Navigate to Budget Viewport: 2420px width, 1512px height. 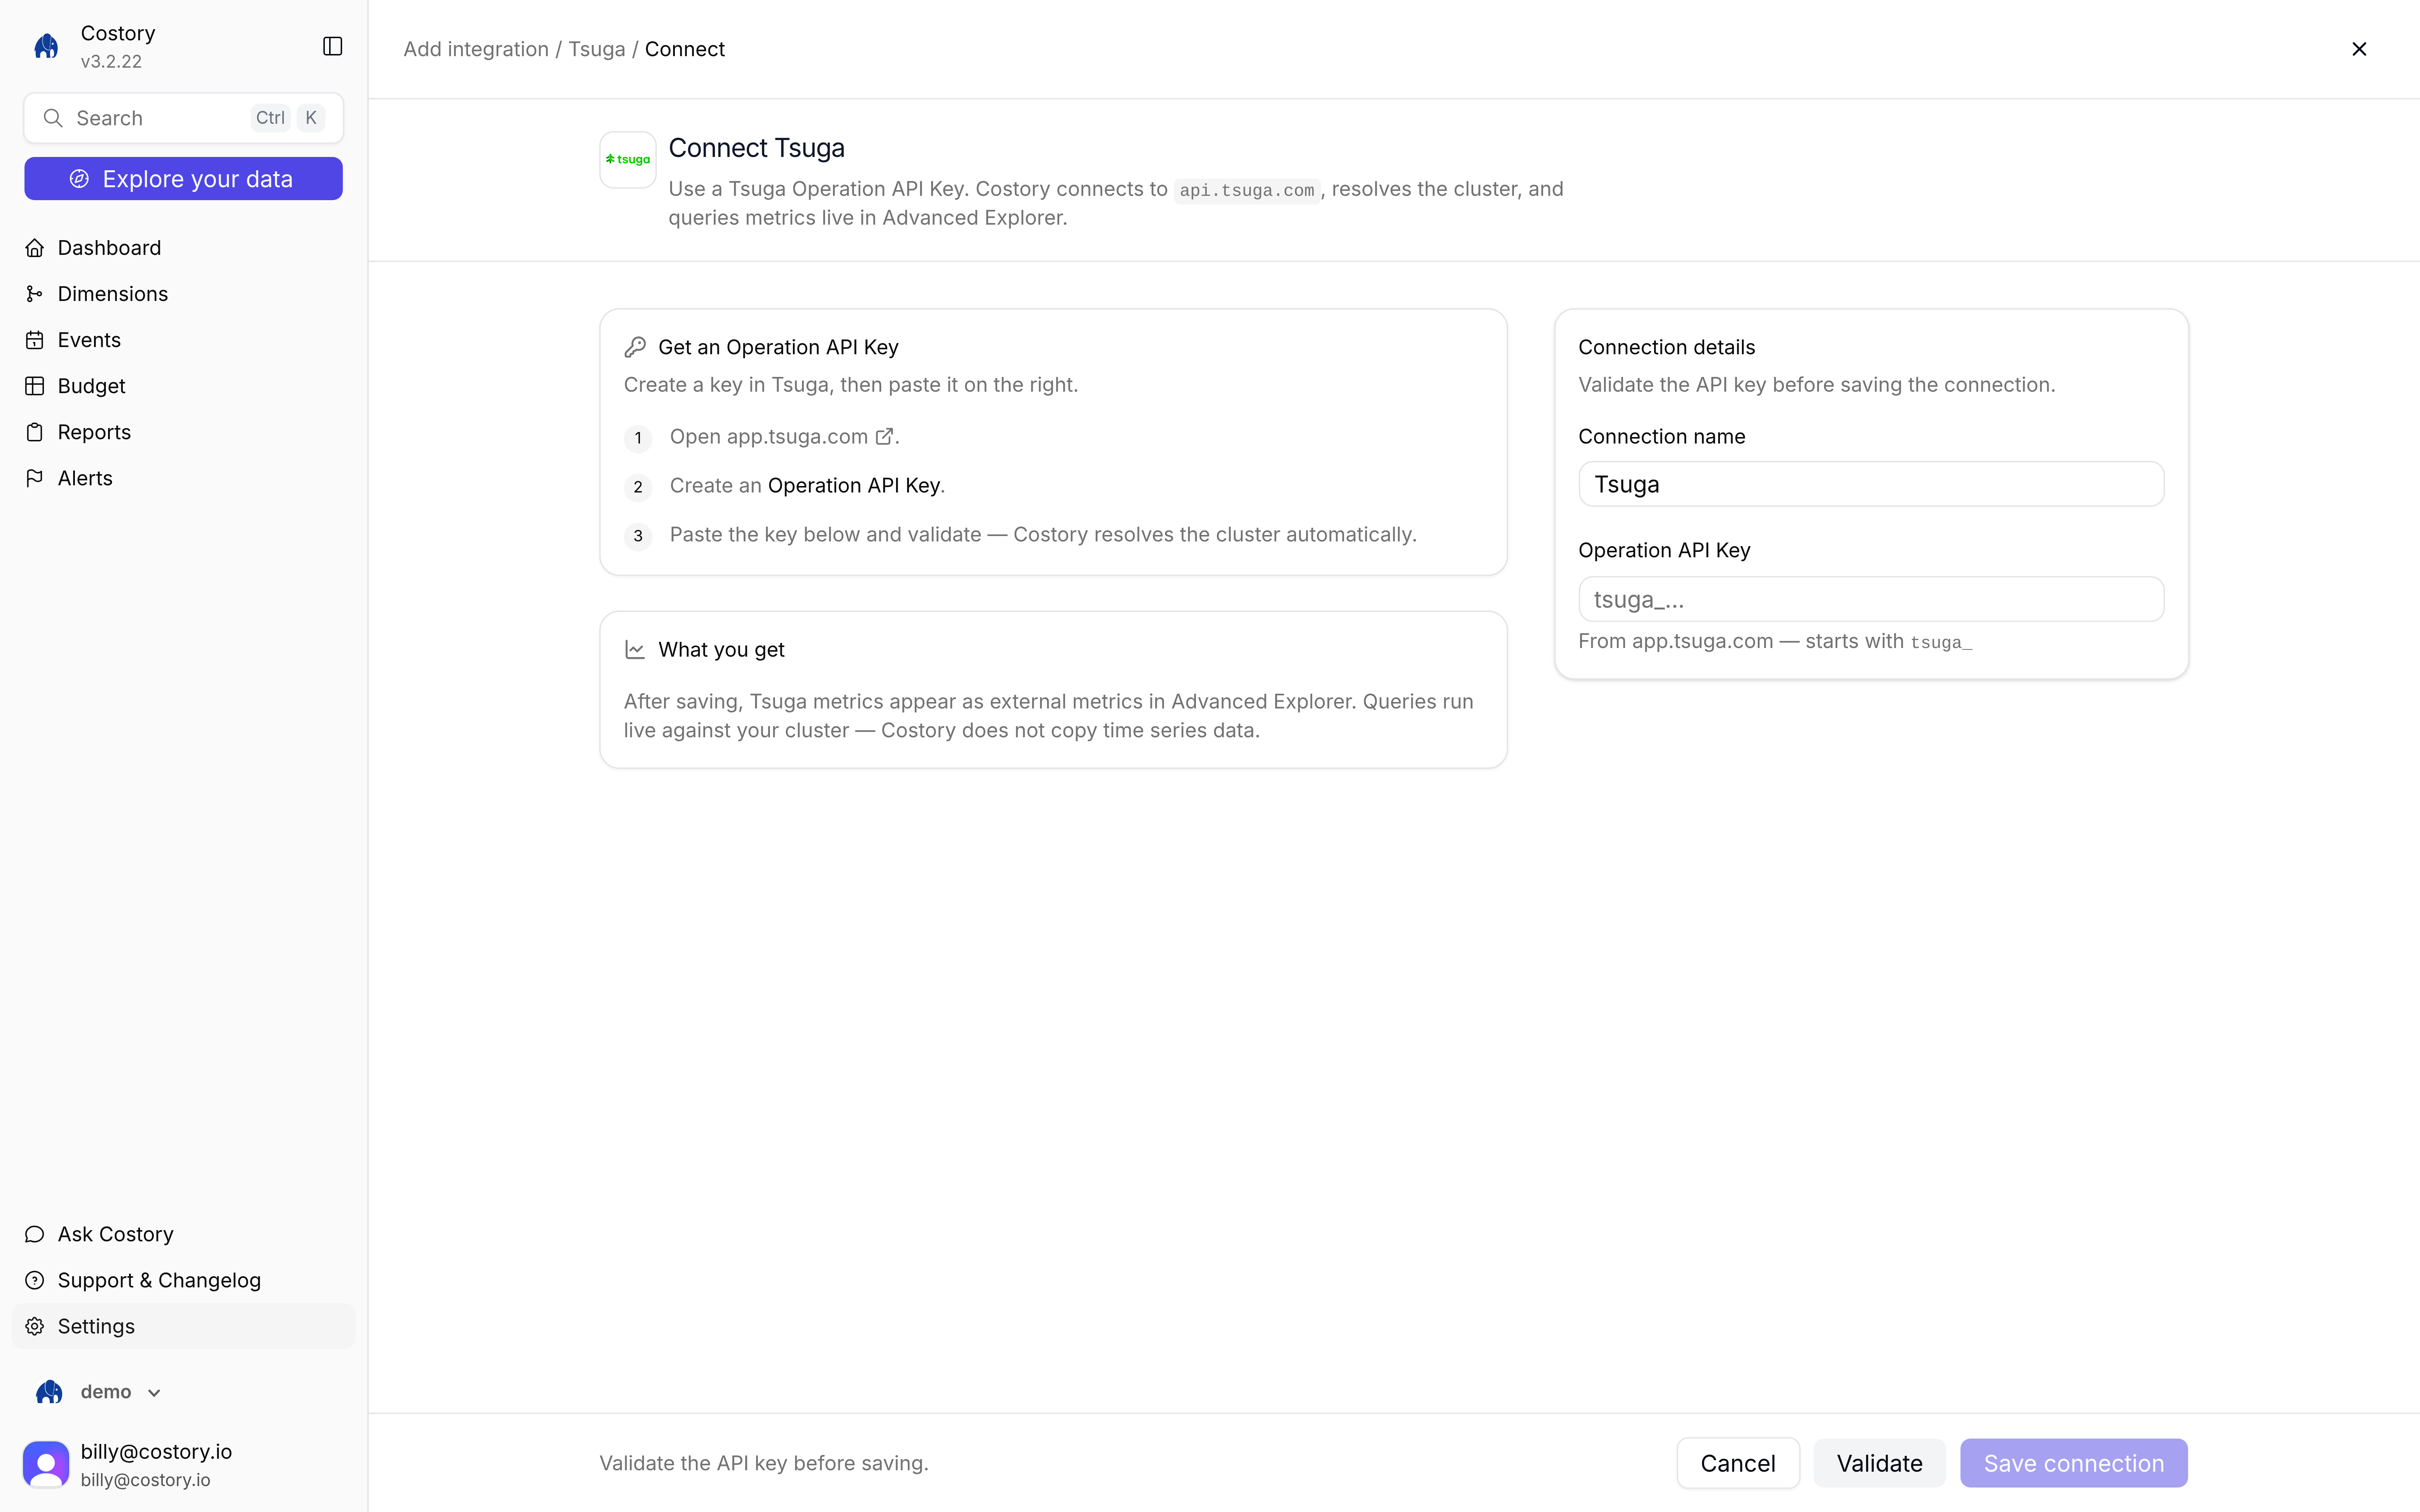click(x=184, y=386)
